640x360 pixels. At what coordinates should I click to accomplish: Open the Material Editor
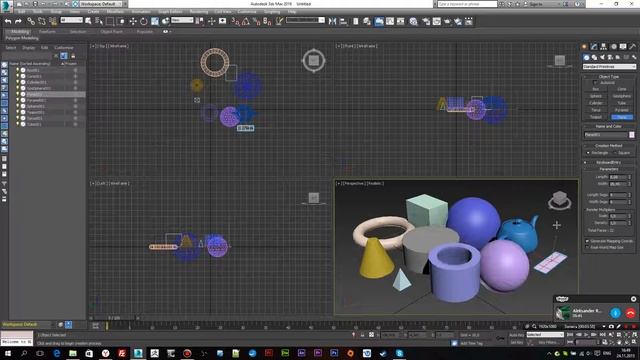coord(413,21)
